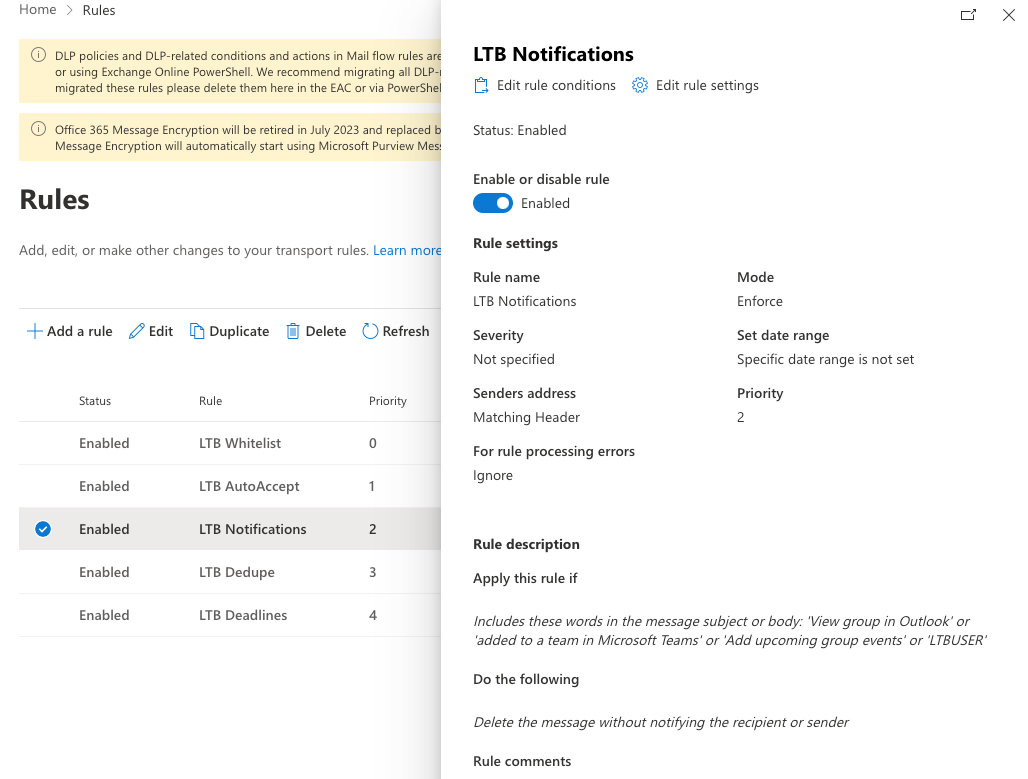Click the Edit rule conditions label

556,85
